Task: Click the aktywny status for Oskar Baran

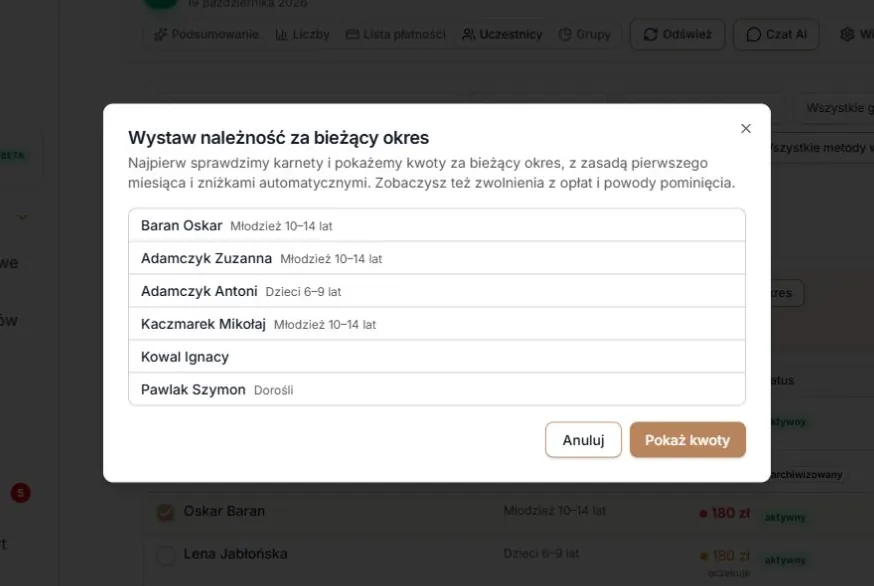Action: point(785,517)
